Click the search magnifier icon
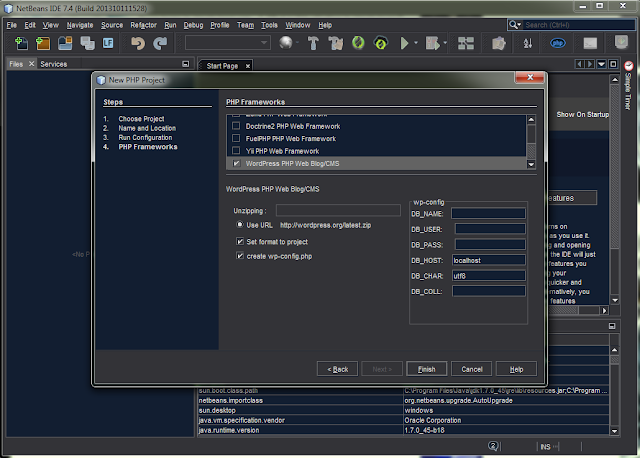This screenshot has height=458, width=640. (x=515, y=25)
